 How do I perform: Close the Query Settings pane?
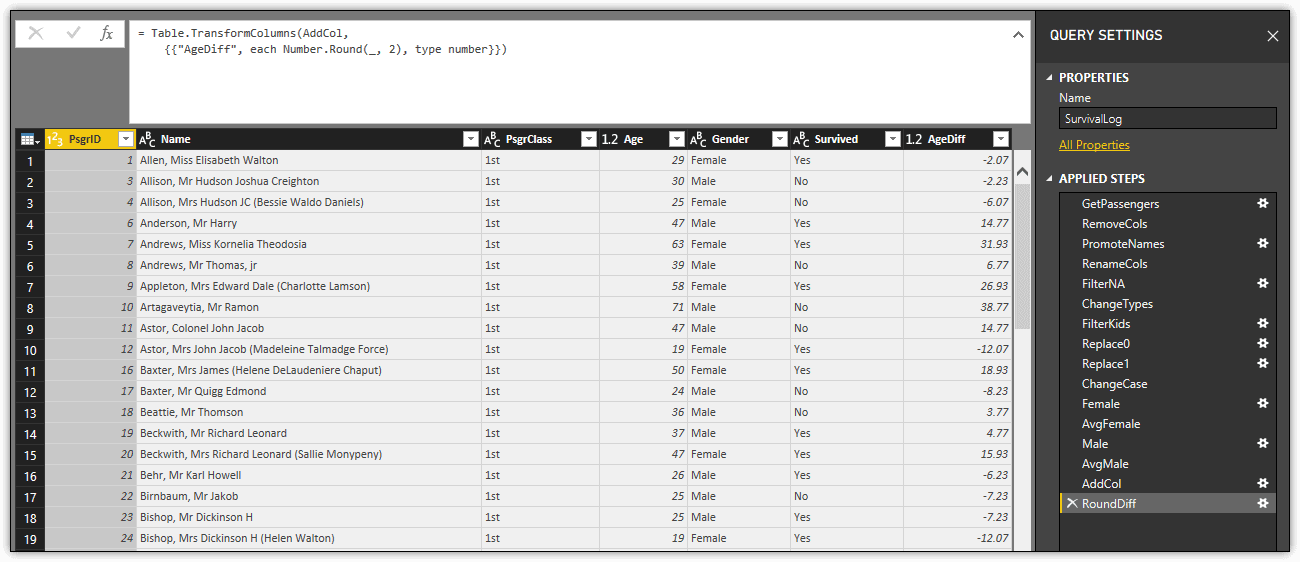point(1273,36)
